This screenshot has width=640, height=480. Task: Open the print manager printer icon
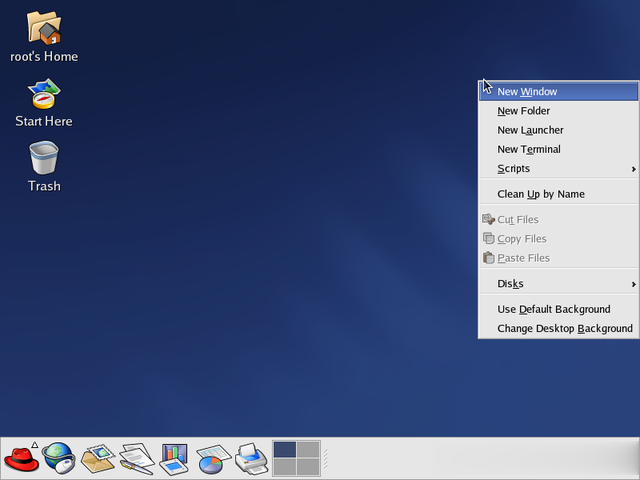(x=251, y=459)
